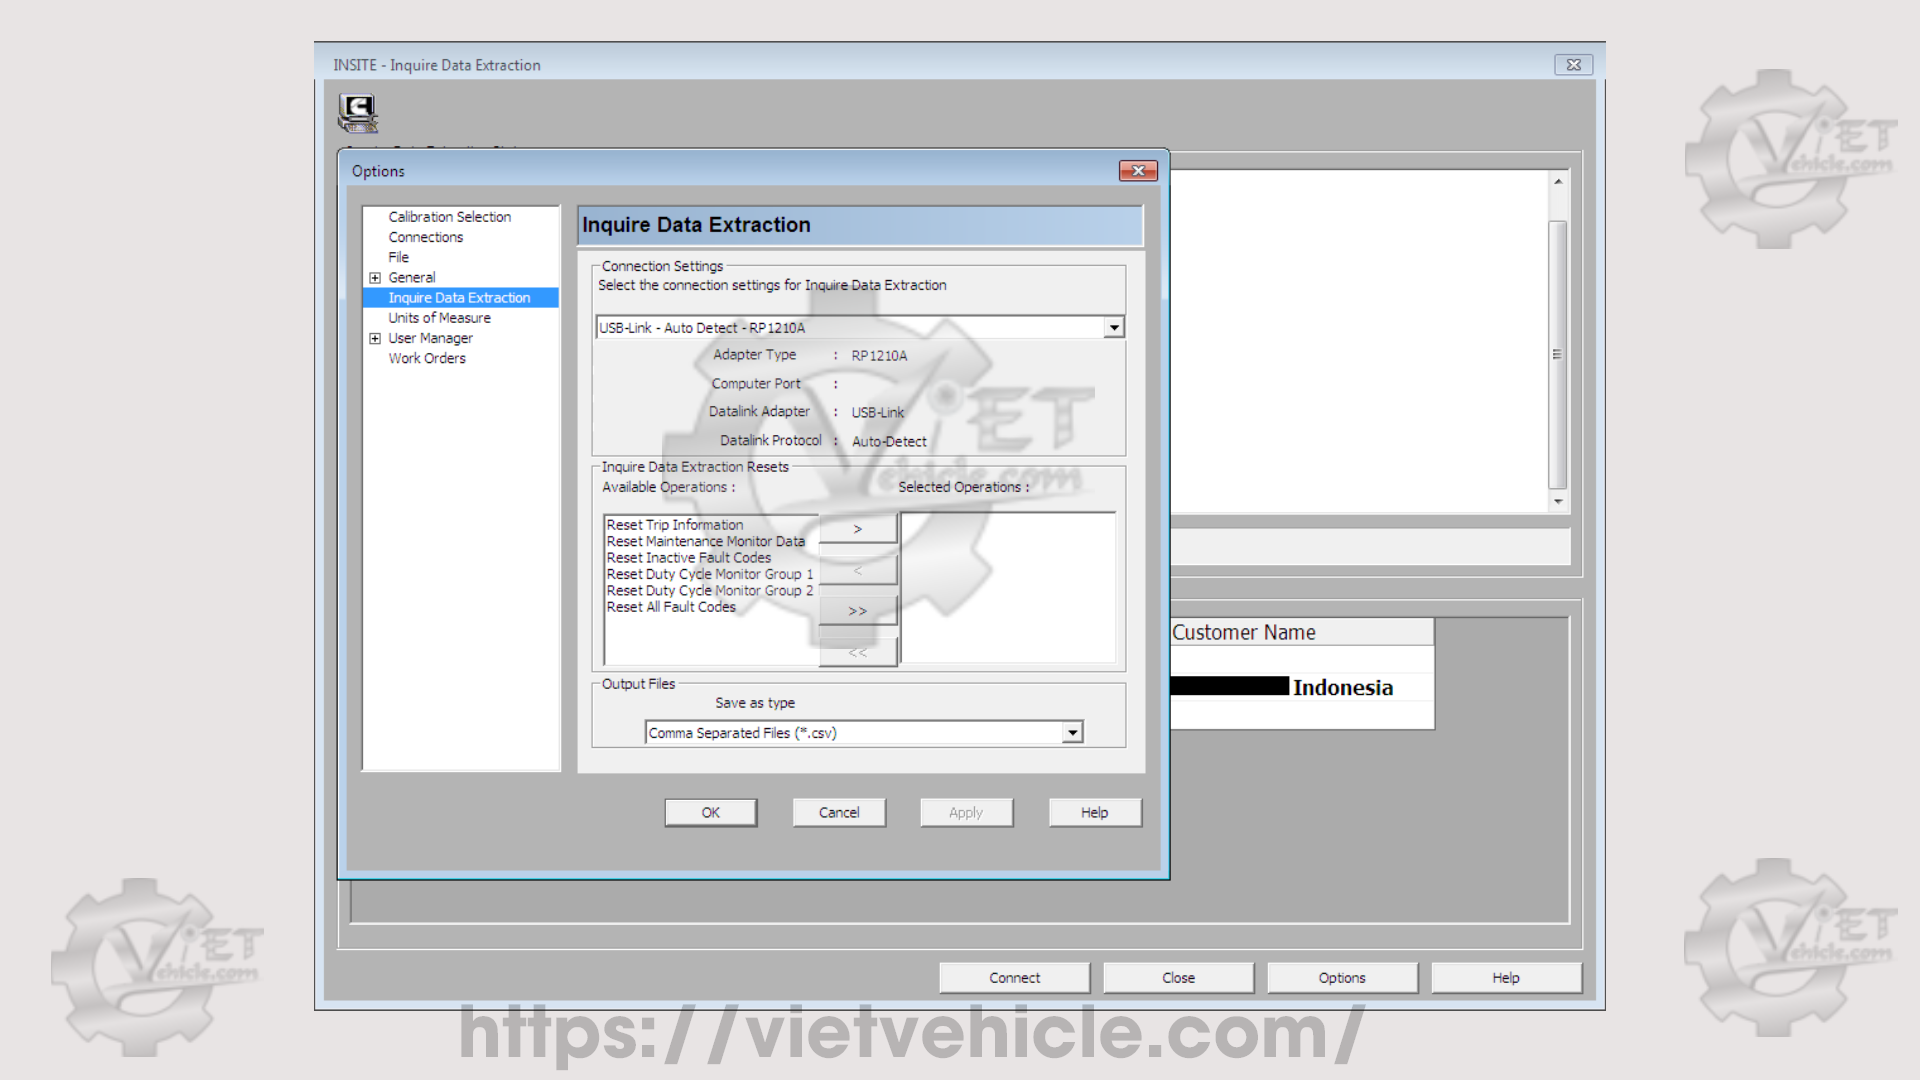Close the Options dialog with red X

(x=1137, y=171)
